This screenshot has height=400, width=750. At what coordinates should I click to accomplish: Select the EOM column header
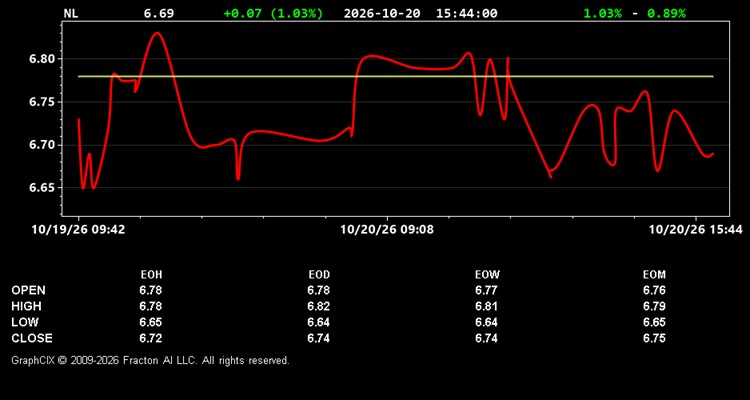[654, 275]
